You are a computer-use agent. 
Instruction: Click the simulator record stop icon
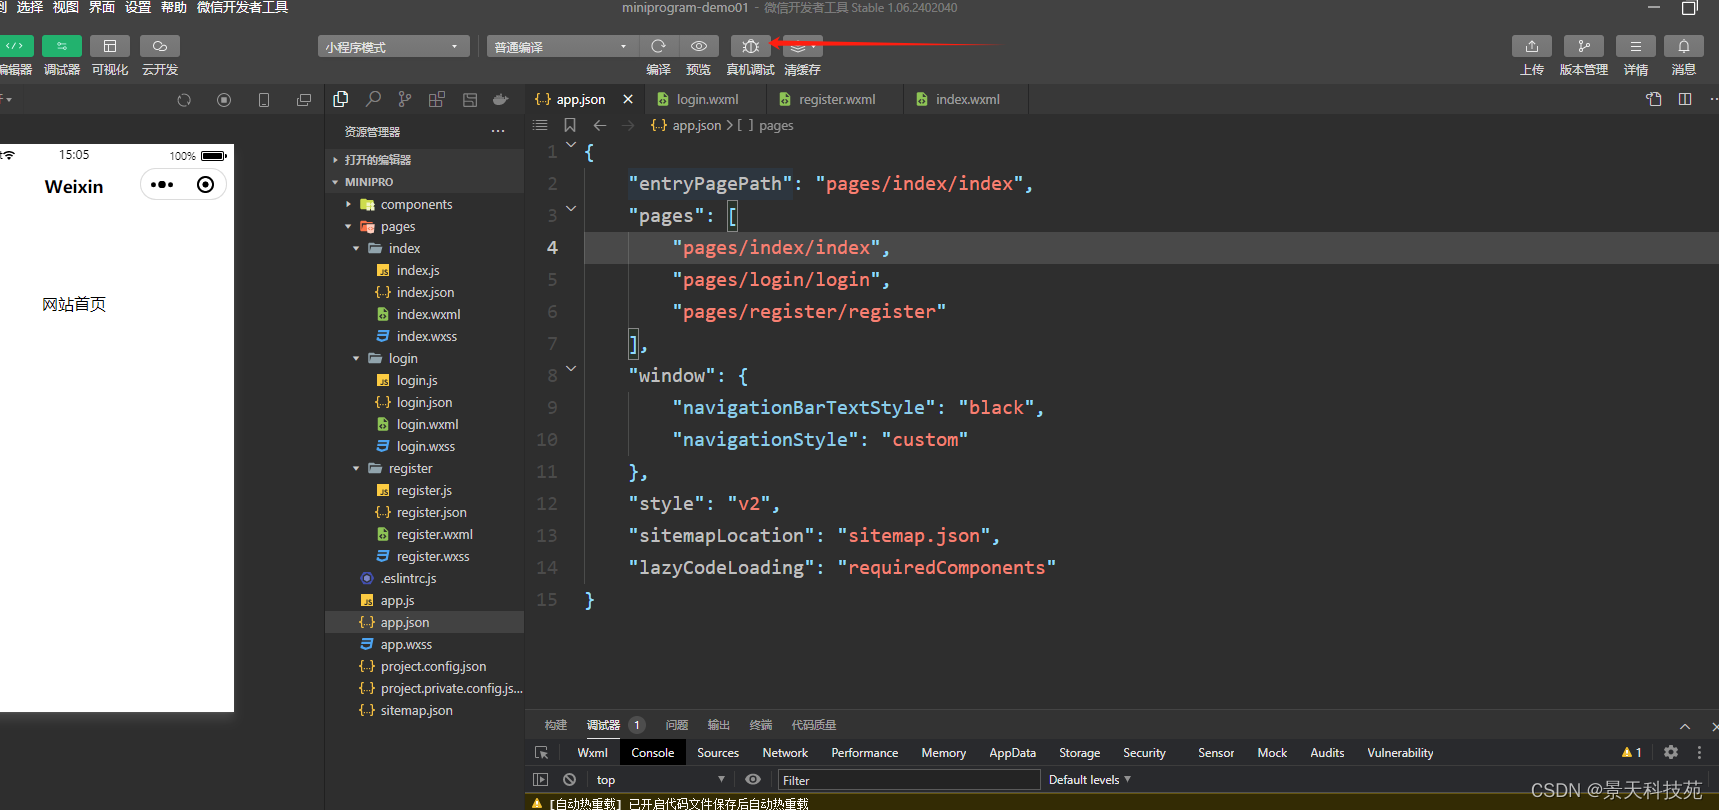tap(224, 100)
